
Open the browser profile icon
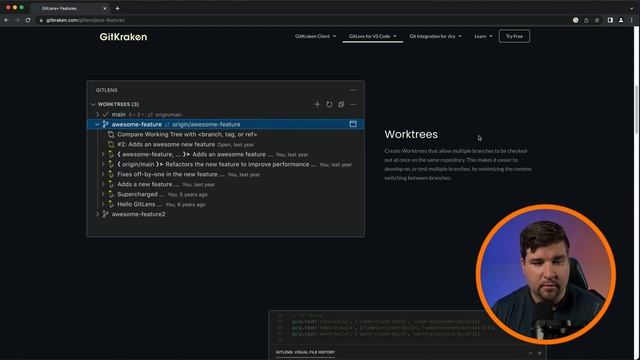621,20
